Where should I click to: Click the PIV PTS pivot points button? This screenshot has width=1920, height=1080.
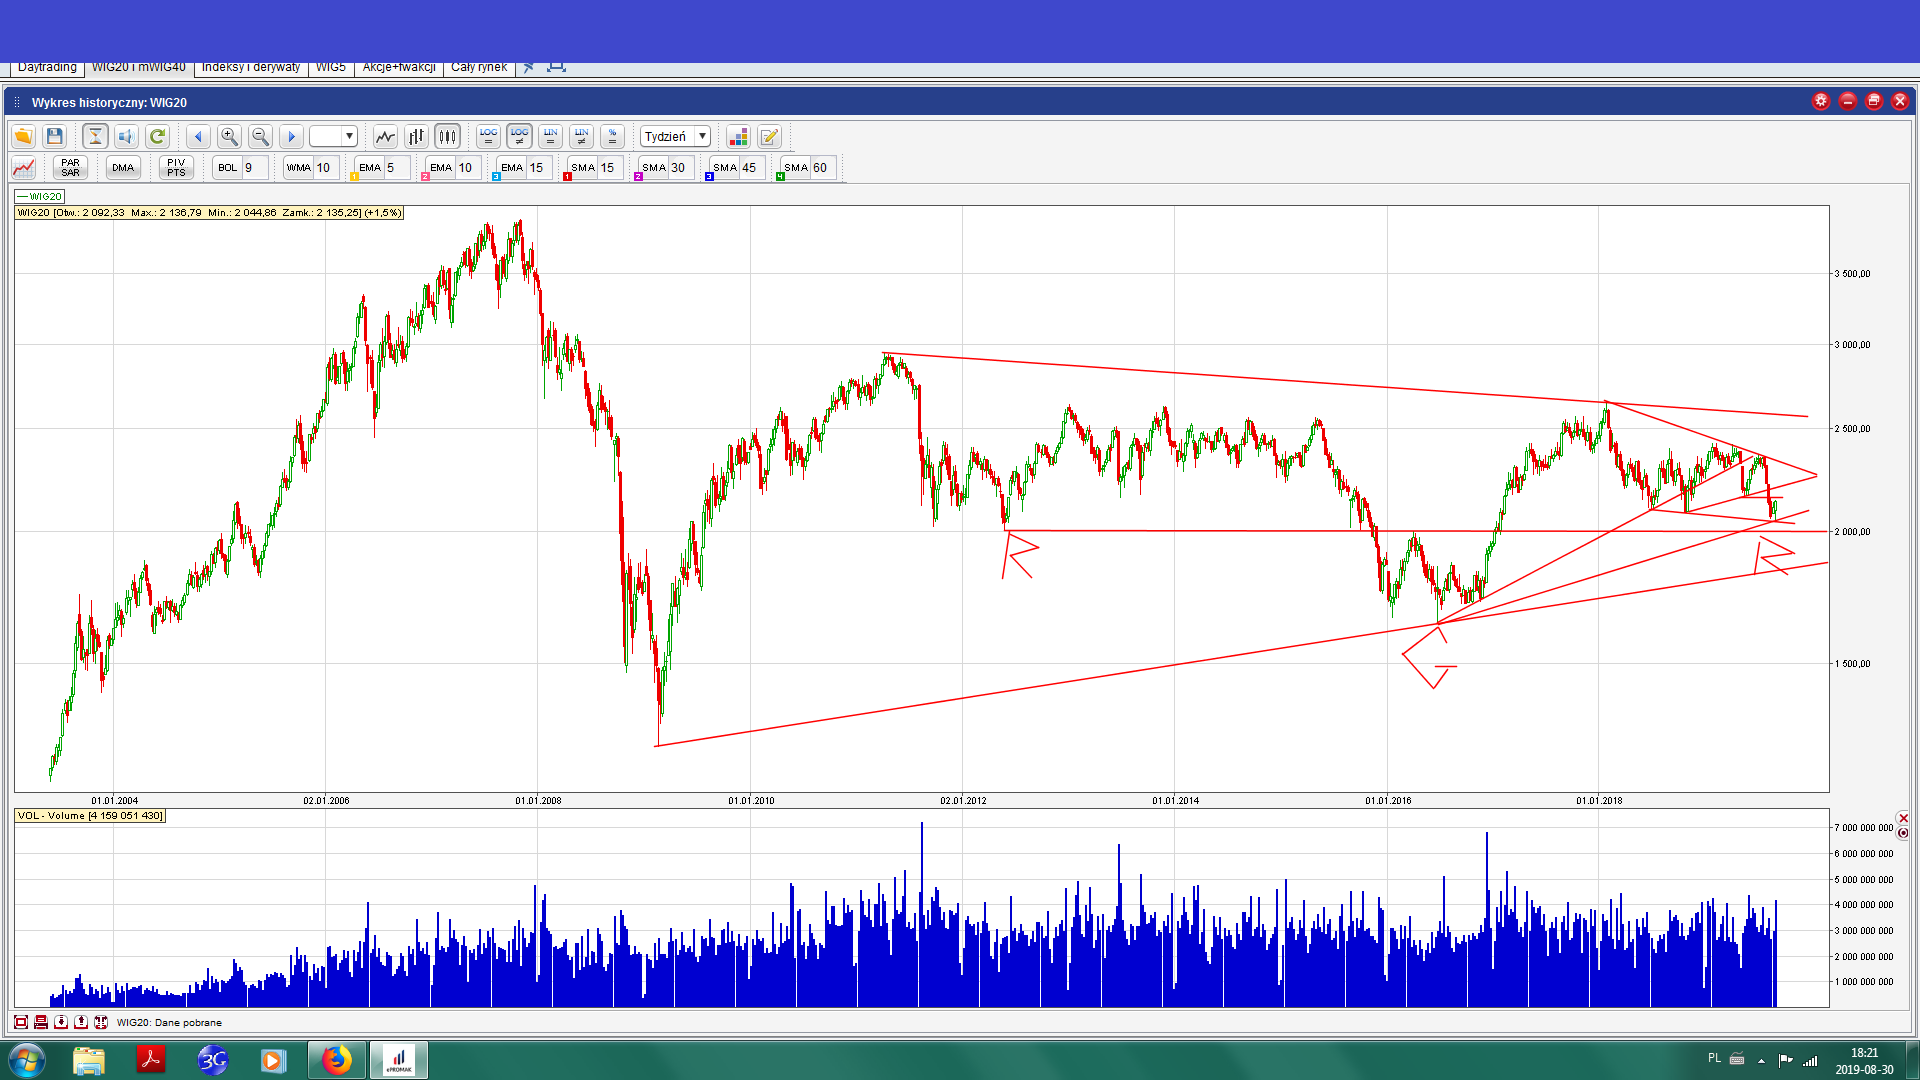(176, 168)
